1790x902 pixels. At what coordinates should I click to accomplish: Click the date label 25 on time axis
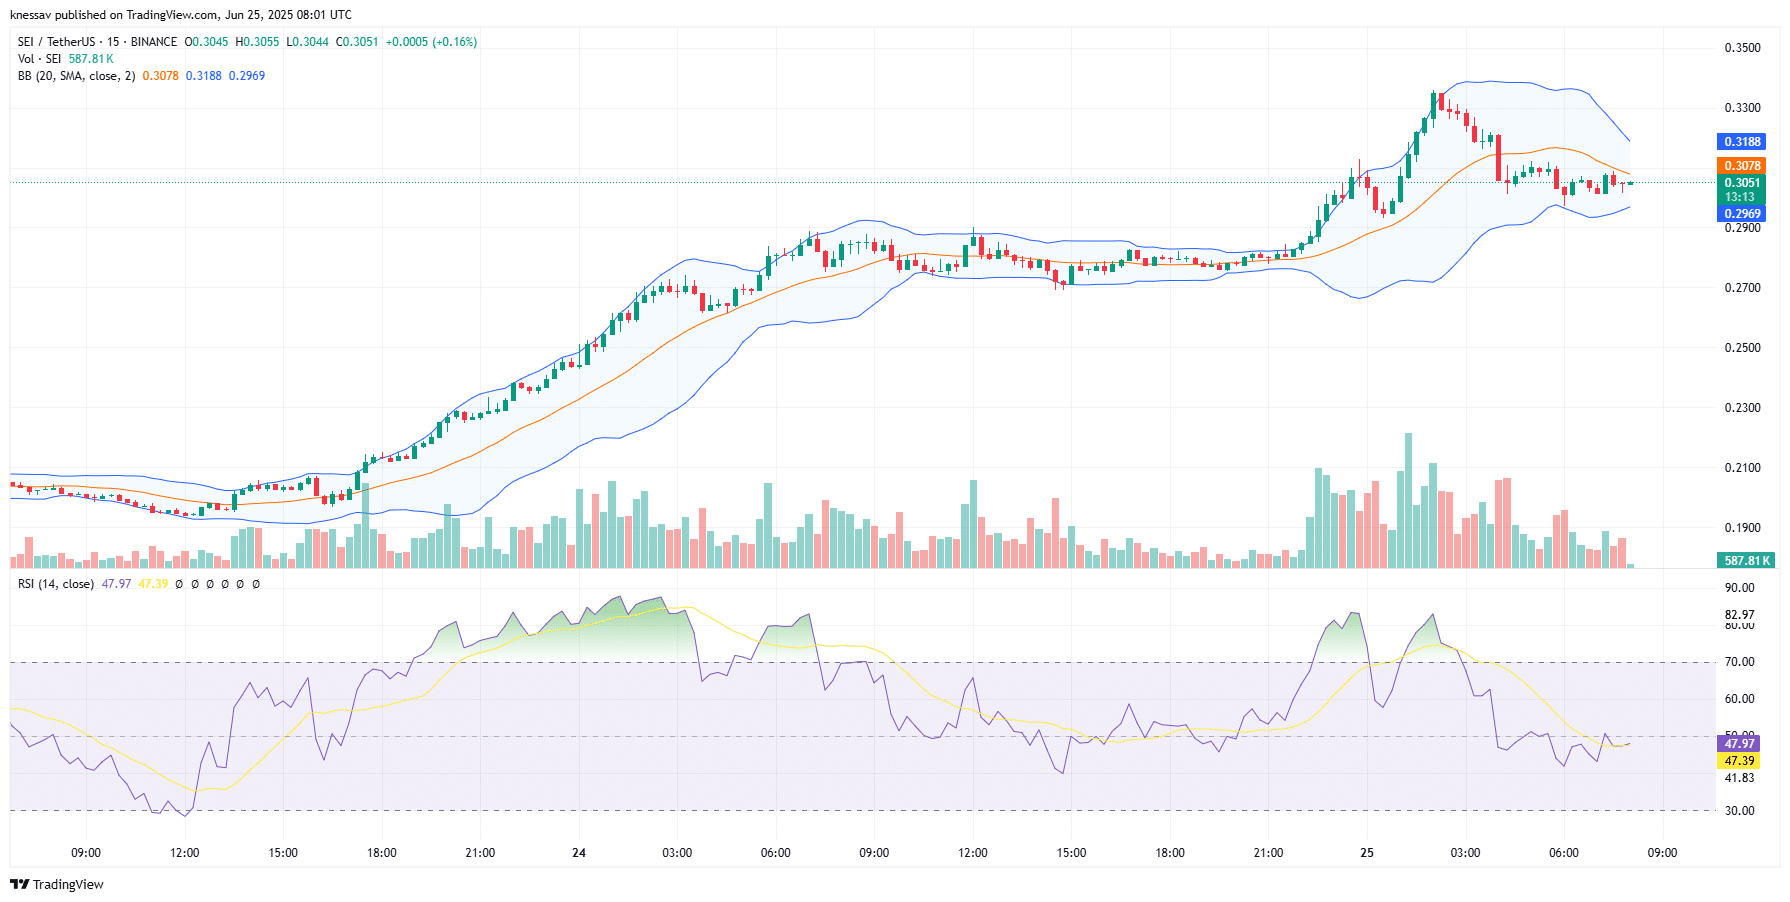[x=1367, y=853]
